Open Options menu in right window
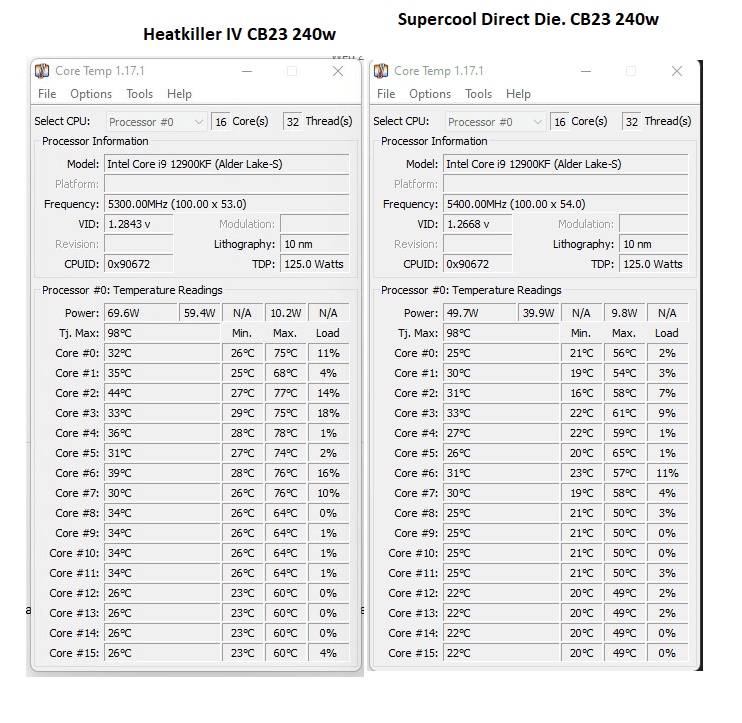742x723 pixels. pyautogui.click(x=430, y=94)
